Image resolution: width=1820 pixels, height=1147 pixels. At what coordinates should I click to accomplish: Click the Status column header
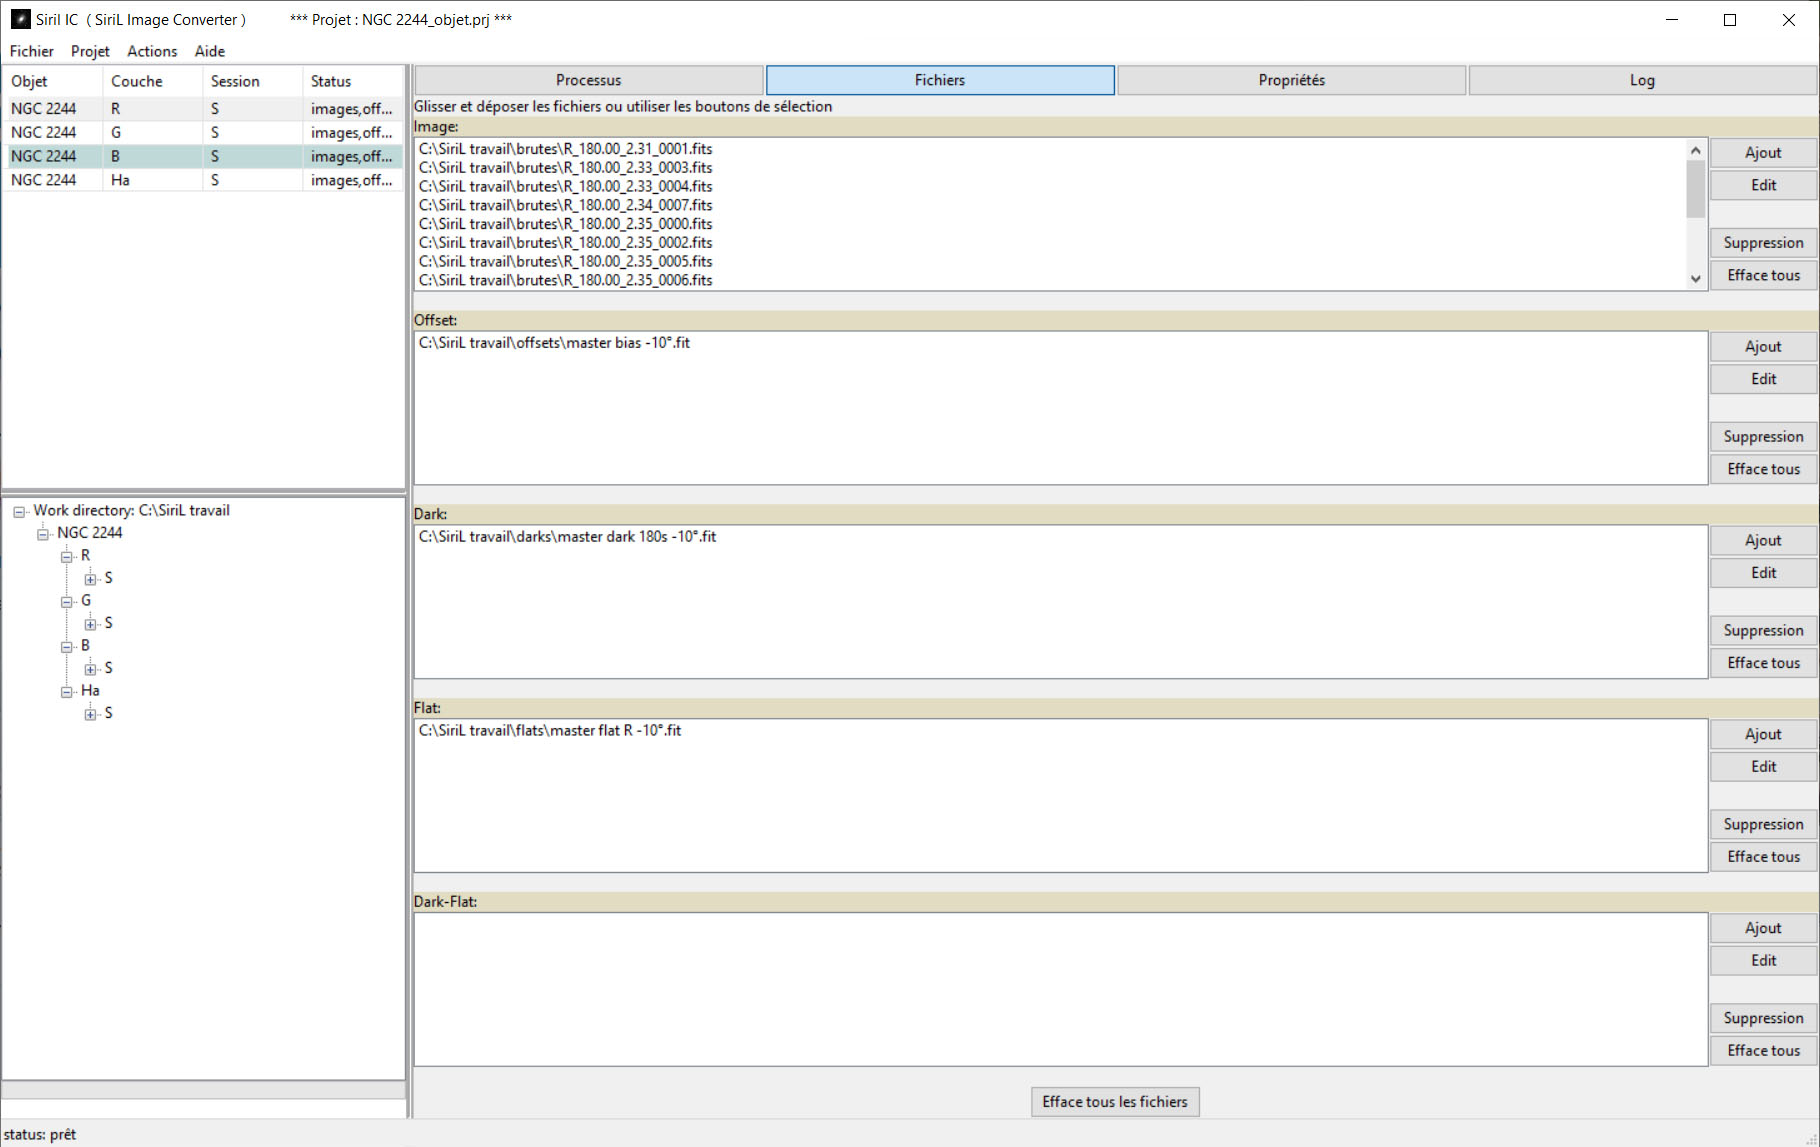[353, 82]
